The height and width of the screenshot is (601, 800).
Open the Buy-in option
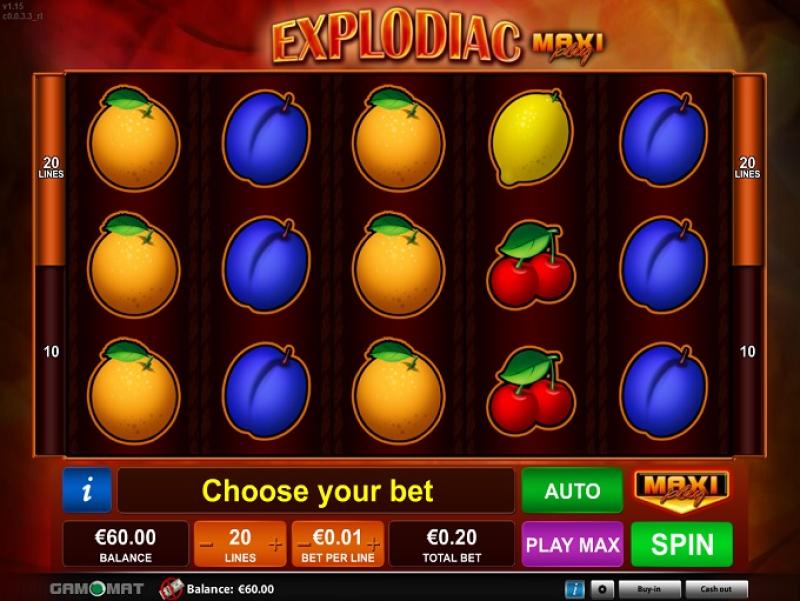coord(649,589)
